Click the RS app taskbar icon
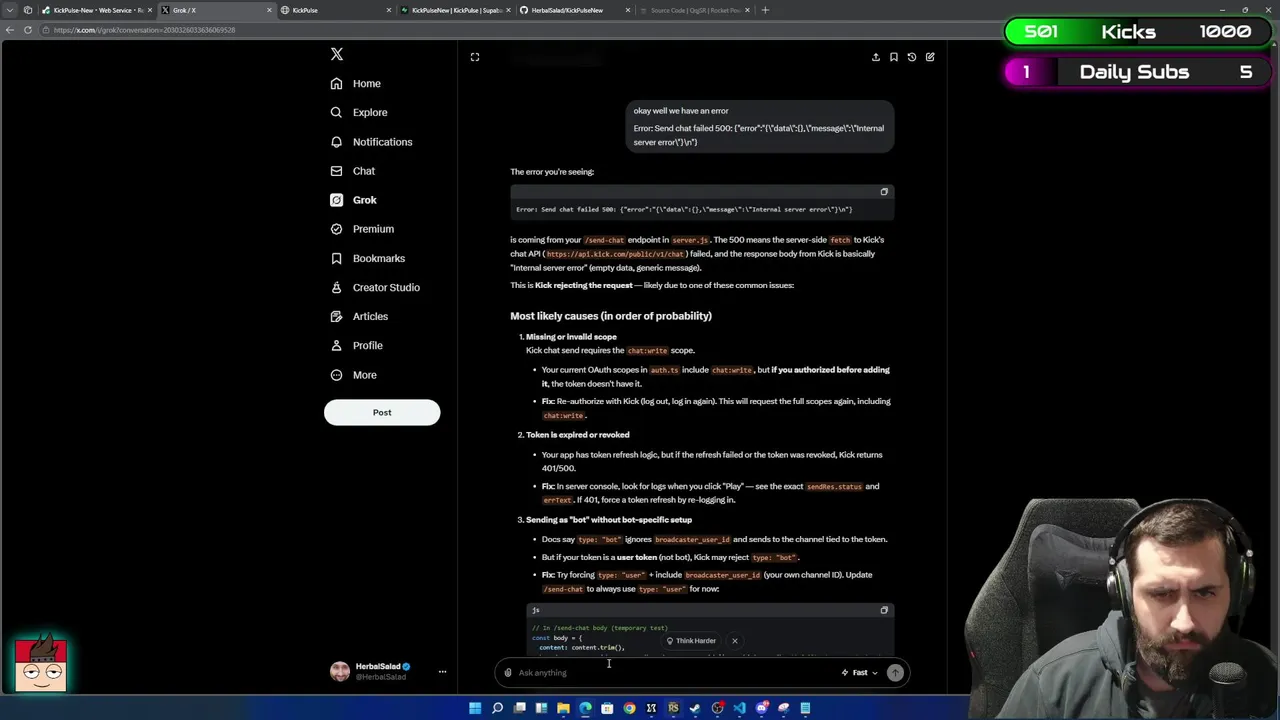 (673, 708)
